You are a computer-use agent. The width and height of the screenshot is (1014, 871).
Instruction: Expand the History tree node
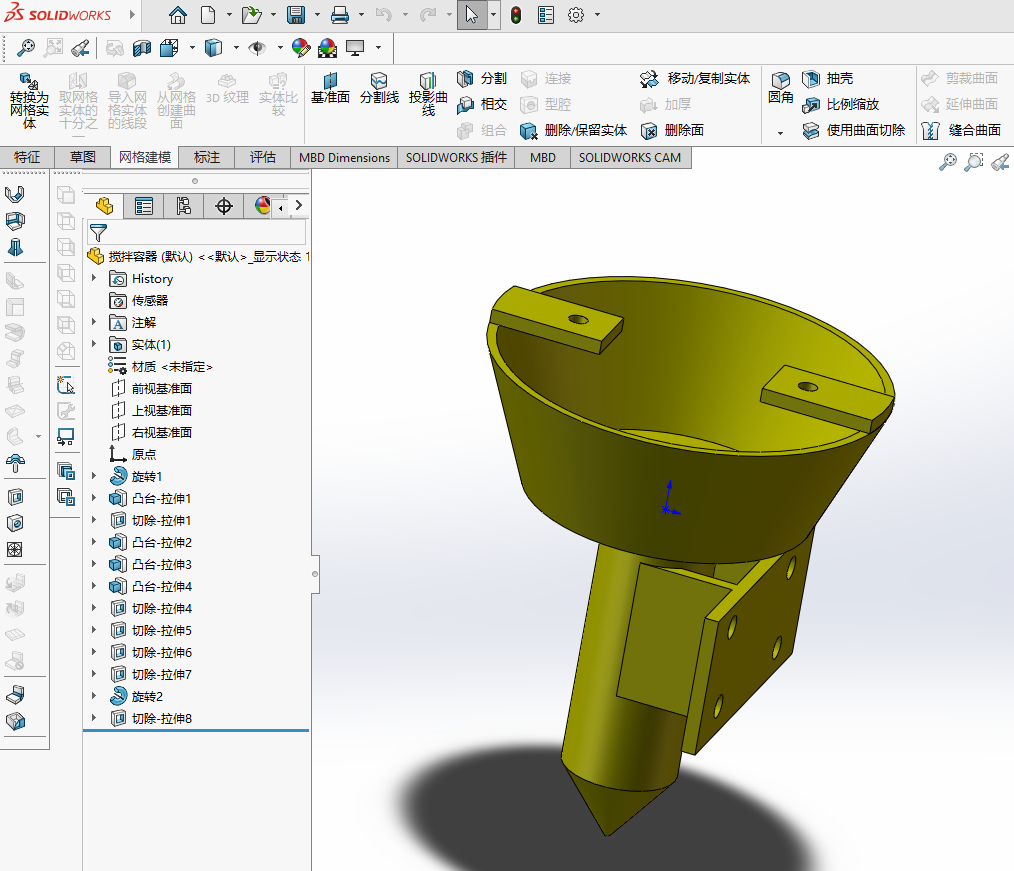pyautogui.click(x=94, y=278)
